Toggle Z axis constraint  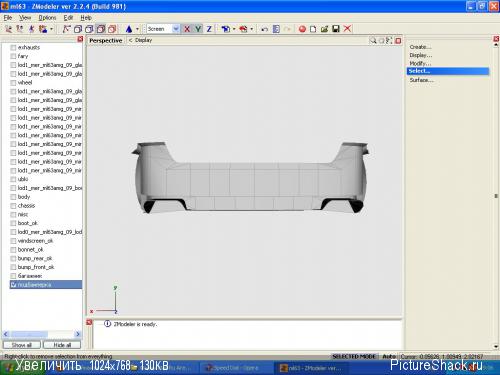click(209, 29)
